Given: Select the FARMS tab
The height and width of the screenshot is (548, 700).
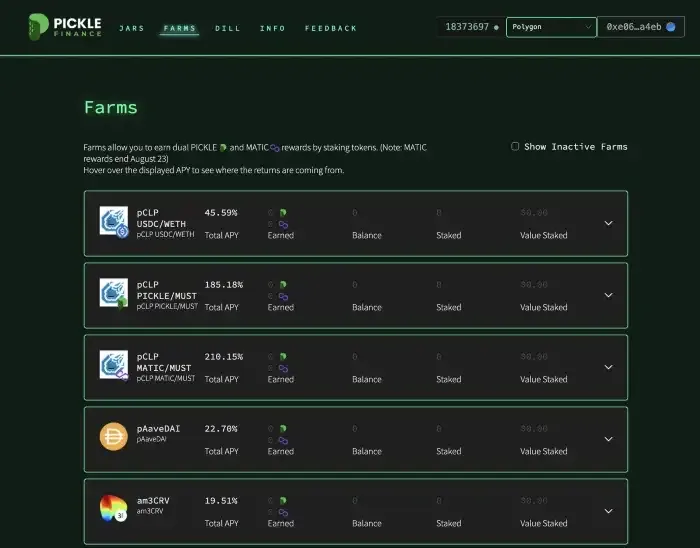Looking at the screenshot, I should [x=179, y=29].
